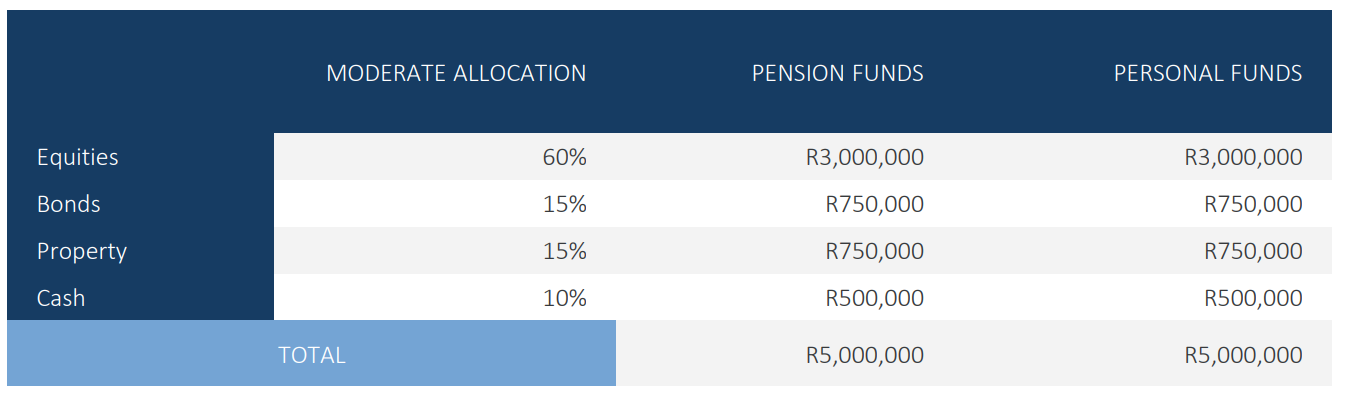Click Cash R500,000 under Pension Funds
The width and height of the screenshot is (1346, 404).
pos(875,298)
